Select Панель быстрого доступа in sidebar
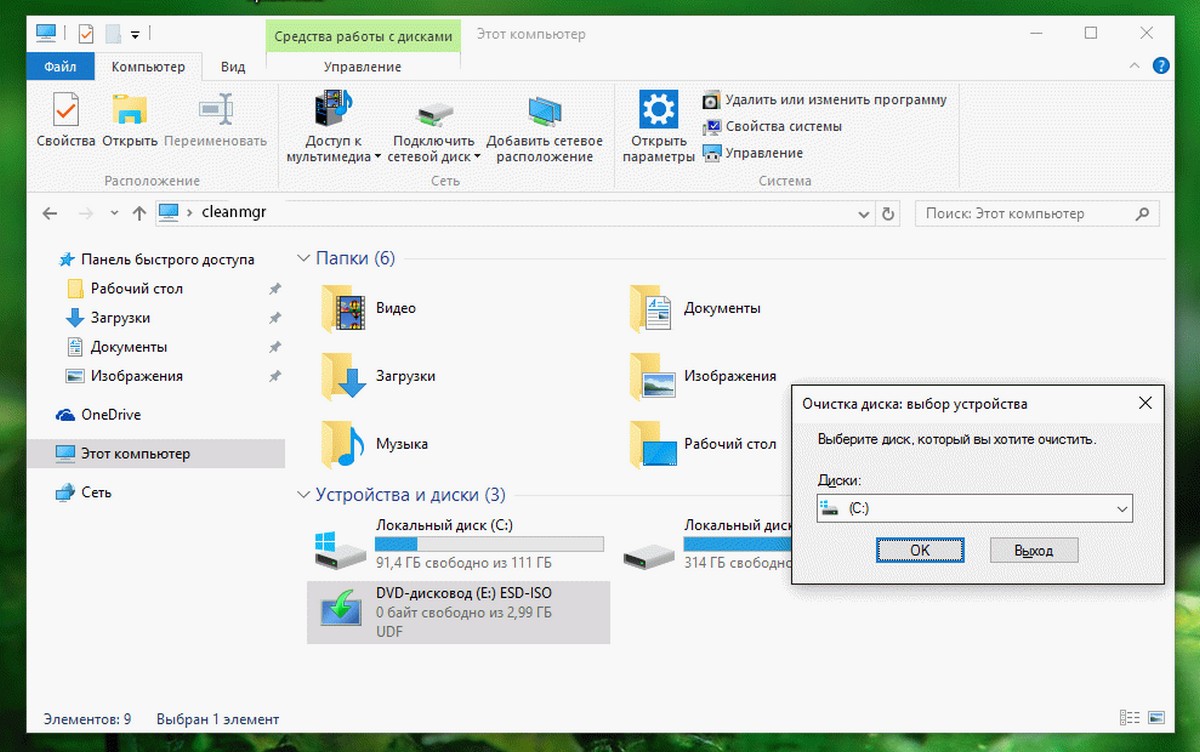The height and width of the screenshot is (752, 1200). [156, 259]
